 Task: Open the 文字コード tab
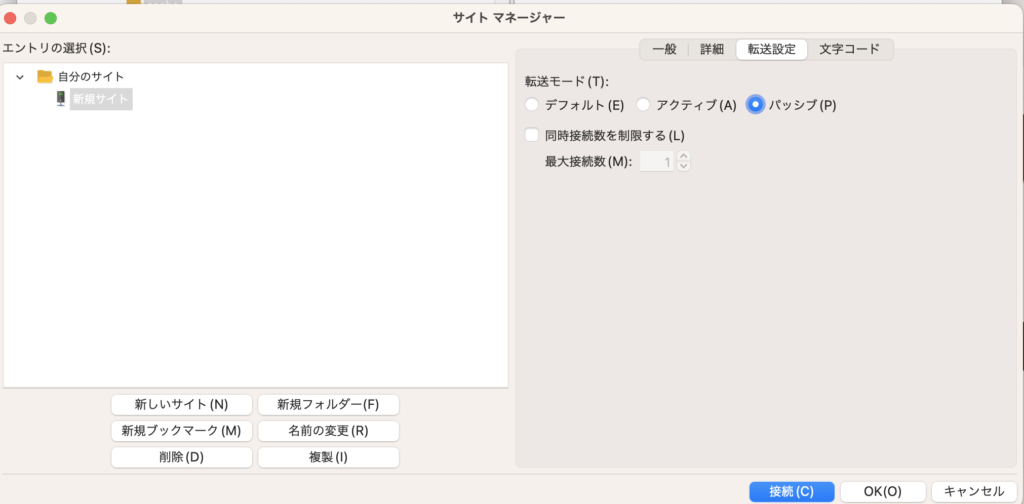click(x=849, y=49)
